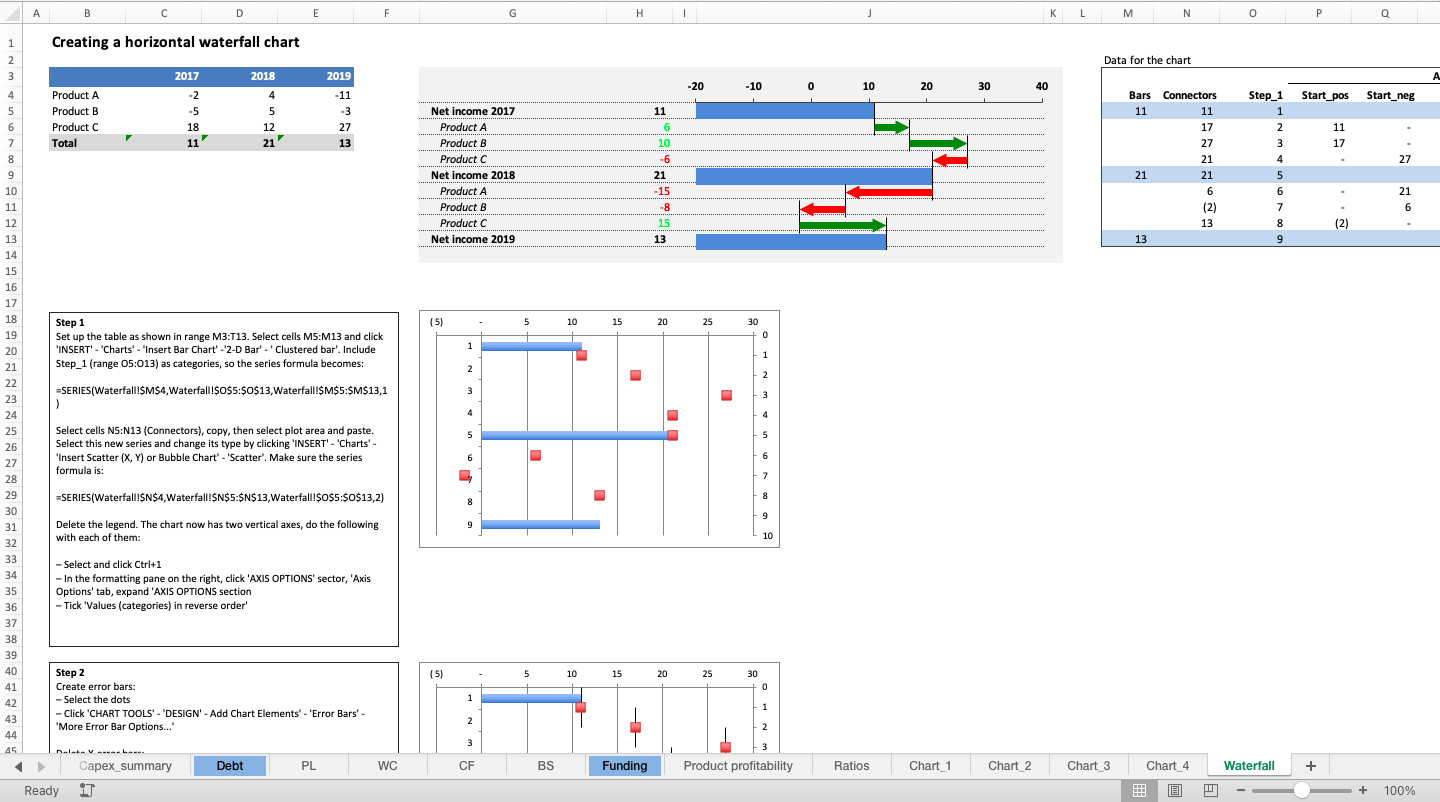Select column G header
Screen dimensions: 1440x802
[x=513, y=13]
